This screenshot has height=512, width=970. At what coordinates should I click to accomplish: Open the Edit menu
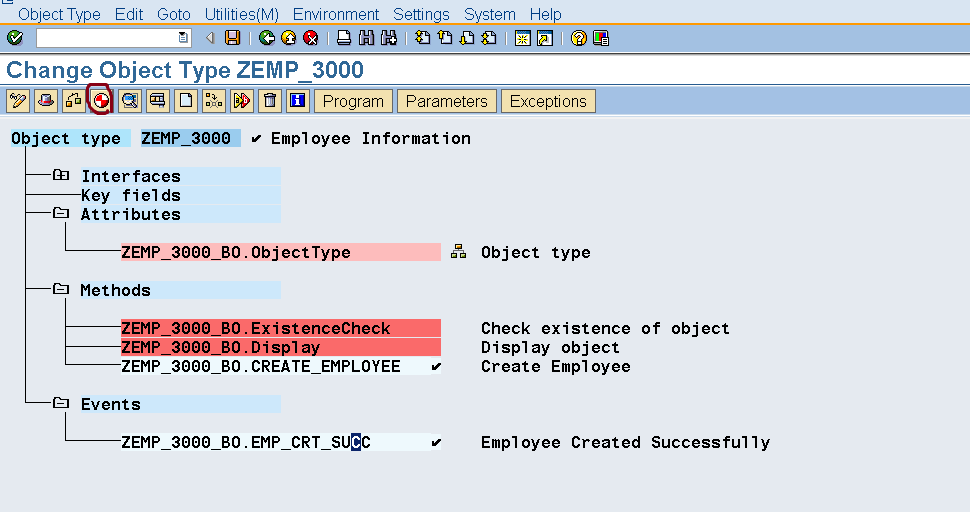tap(129, 14)
